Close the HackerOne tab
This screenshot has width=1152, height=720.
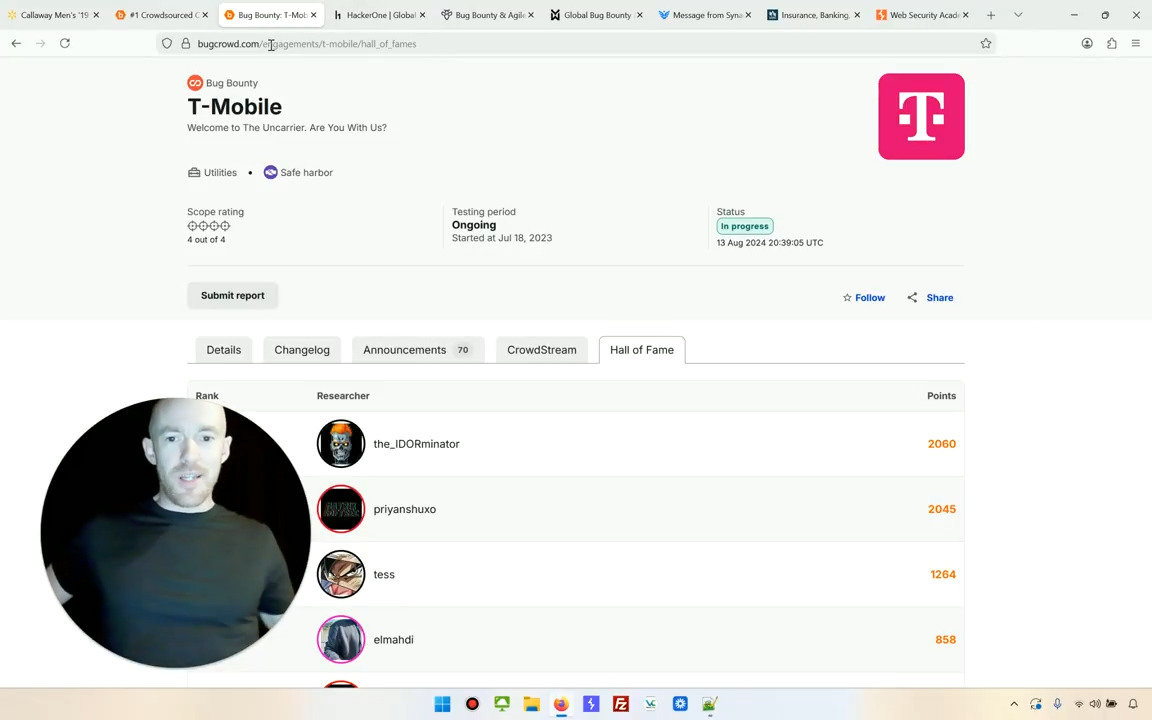coord(422,15)
